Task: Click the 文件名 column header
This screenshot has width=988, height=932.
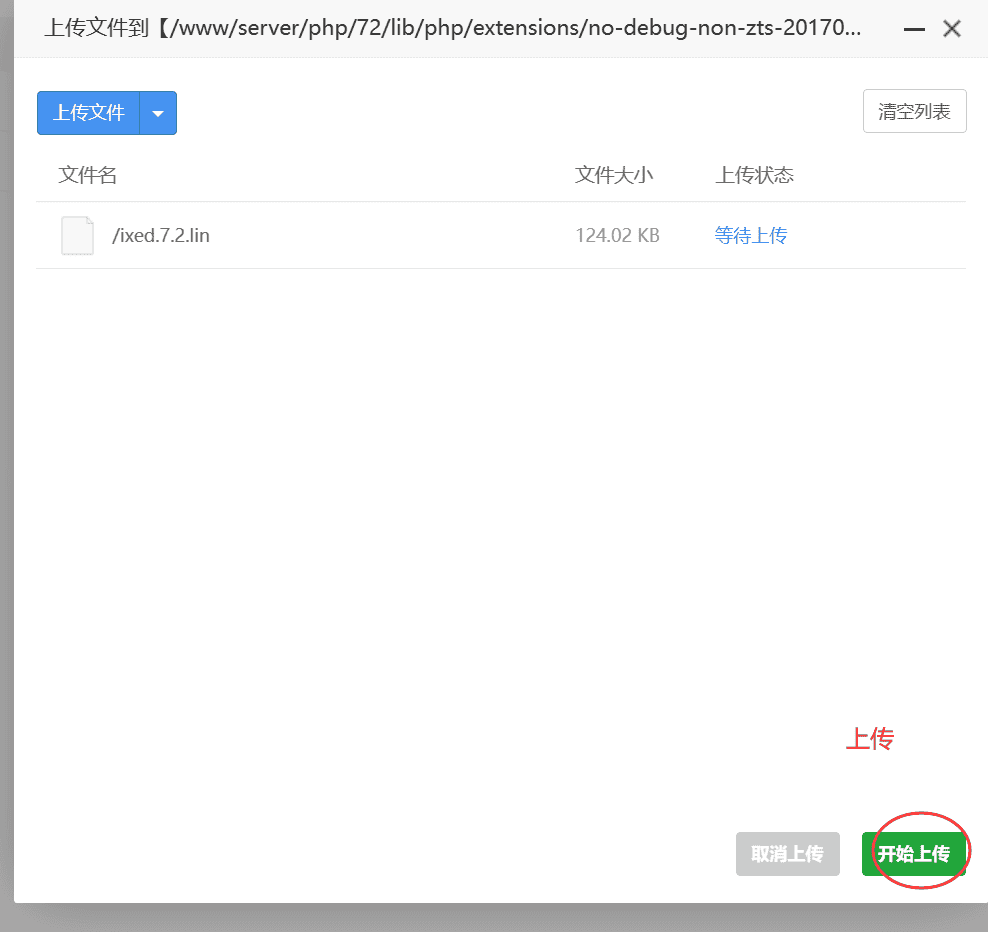Action: (88, 175)
